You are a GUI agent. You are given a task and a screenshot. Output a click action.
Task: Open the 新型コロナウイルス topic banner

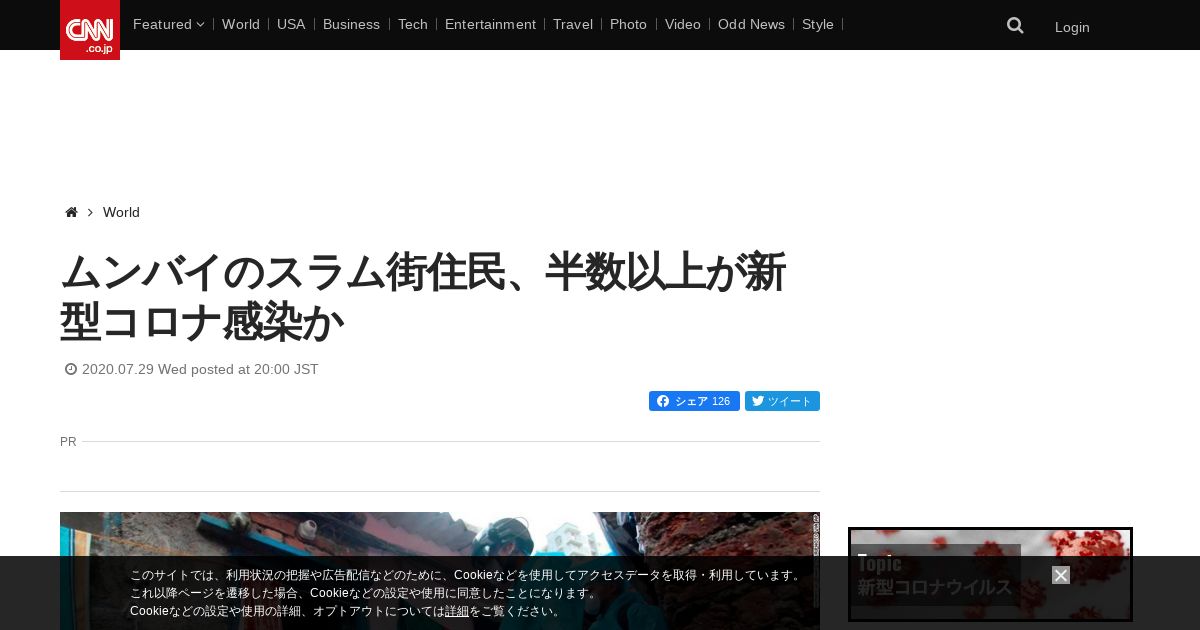click(x=990, y=575)
